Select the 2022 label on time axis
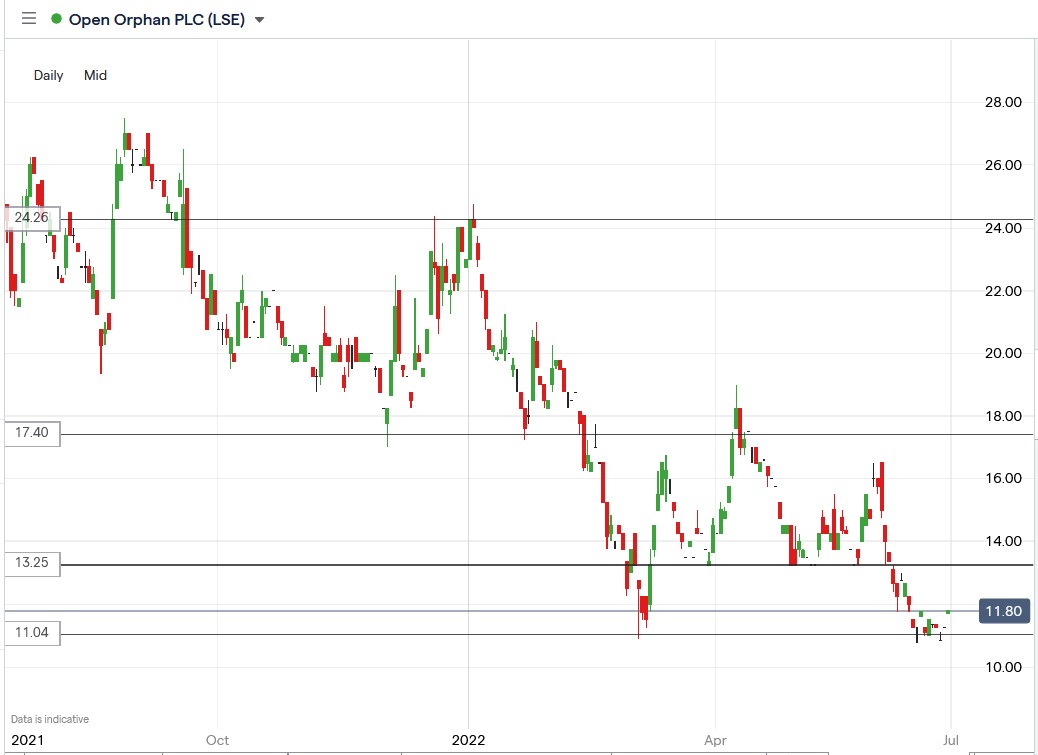The width and height of the screenshot is (1038, 755). pyautogui.click(x=469, y=741)
